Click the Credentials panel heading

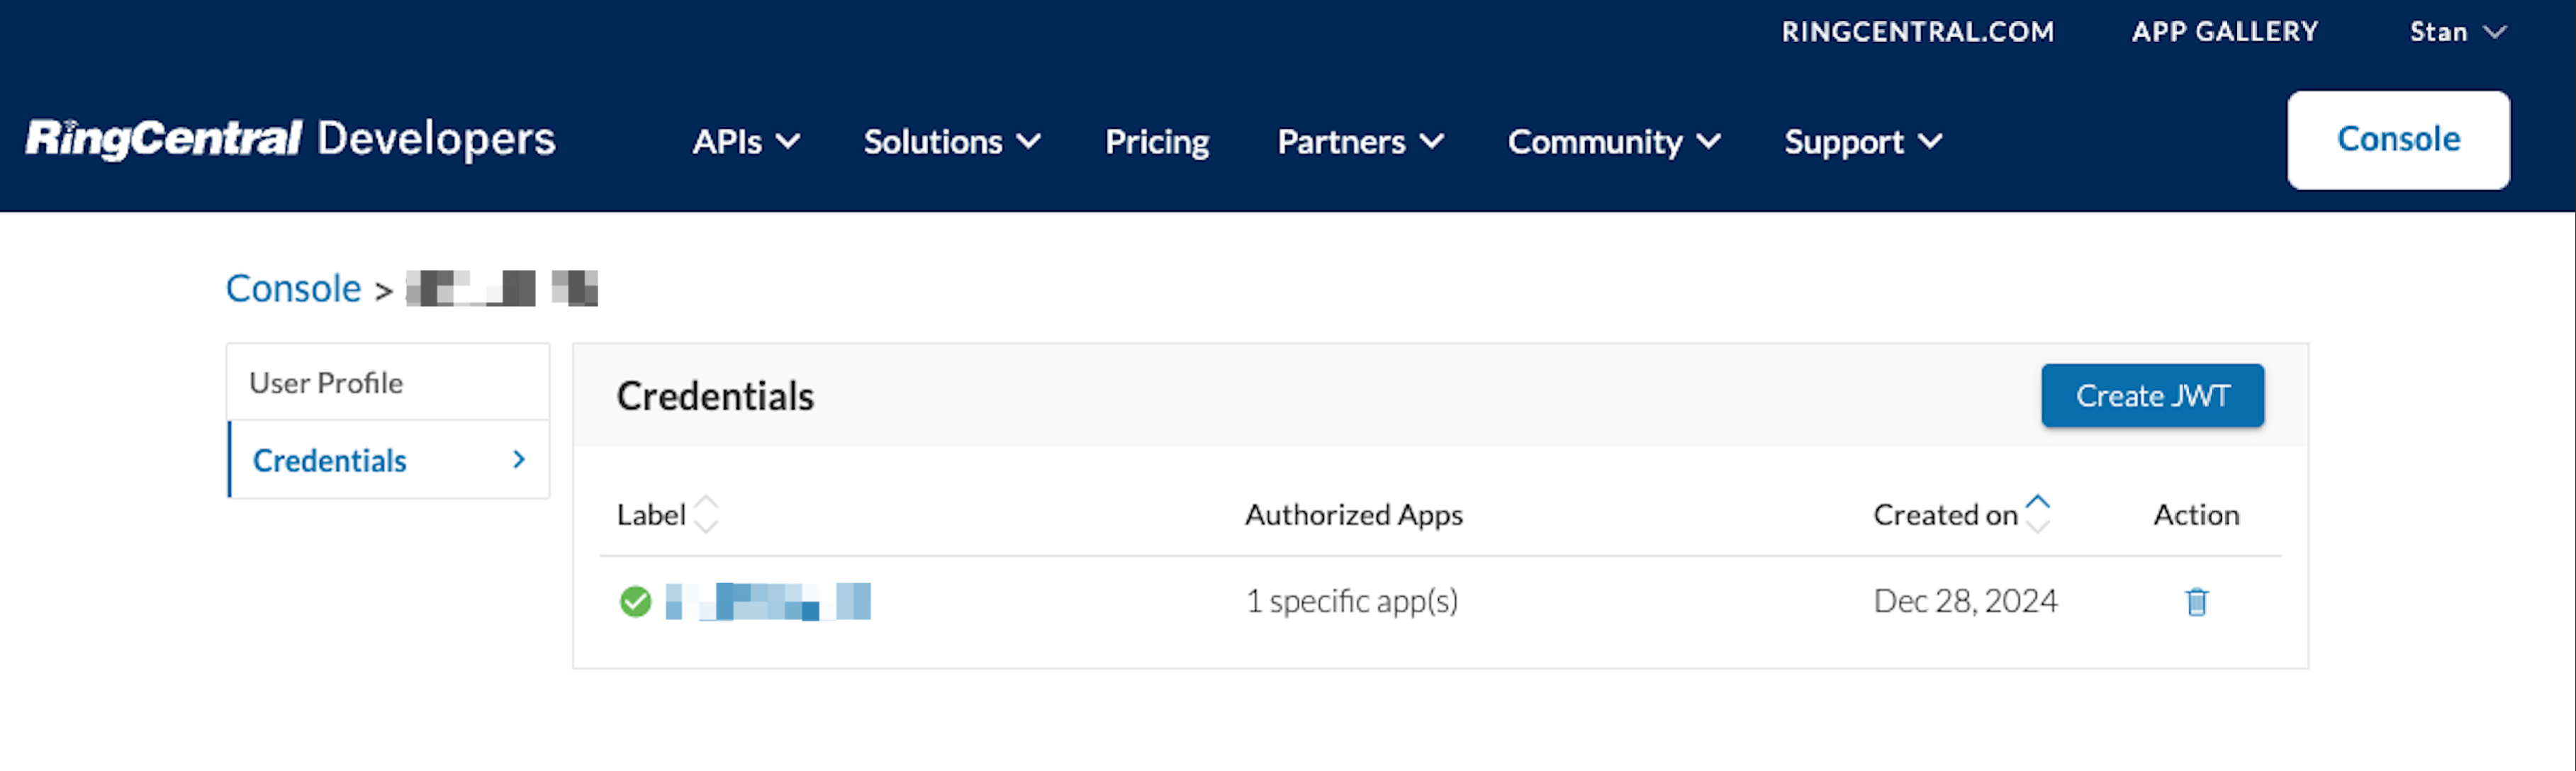click(x=715, y=396)
